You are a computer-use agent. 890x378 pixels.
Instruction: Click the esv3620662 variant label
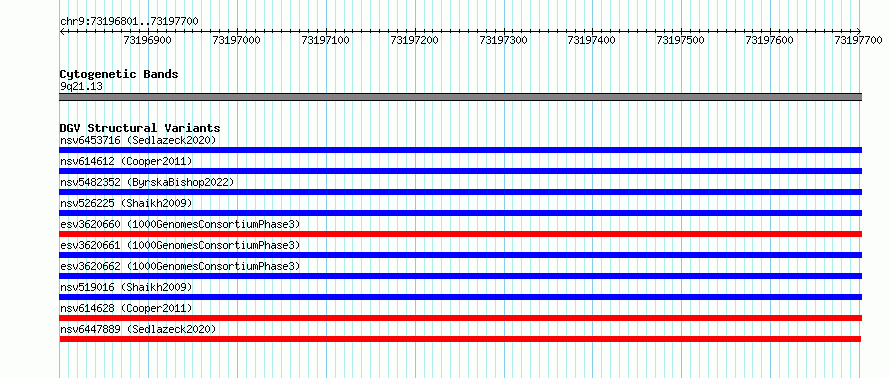pyautogui.click(x=180, y=266)
